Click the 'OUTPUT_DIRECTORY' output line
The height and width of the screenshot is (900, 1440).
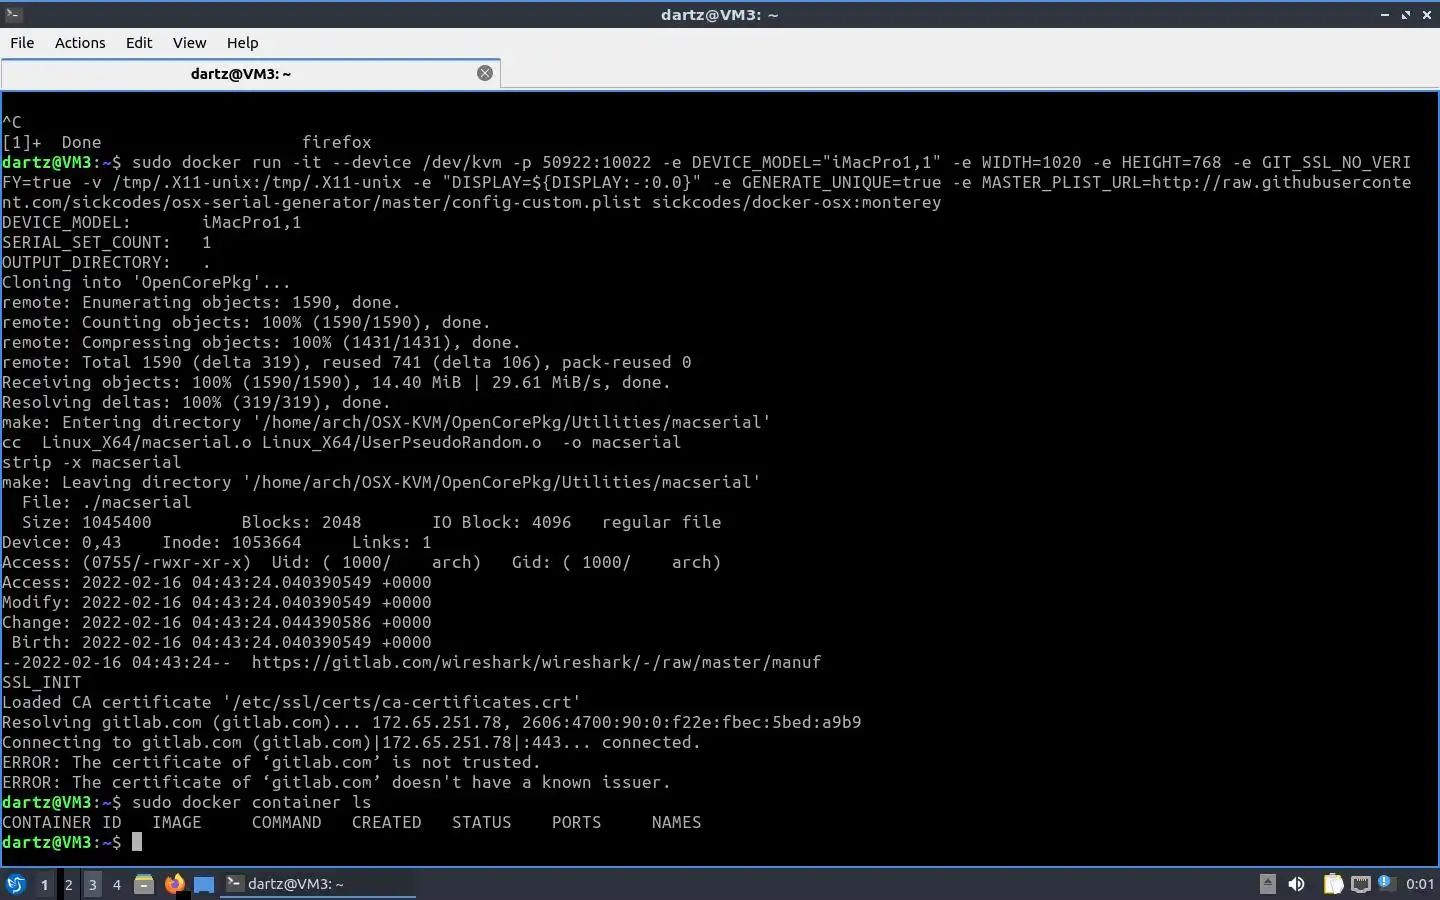point(107,262)
